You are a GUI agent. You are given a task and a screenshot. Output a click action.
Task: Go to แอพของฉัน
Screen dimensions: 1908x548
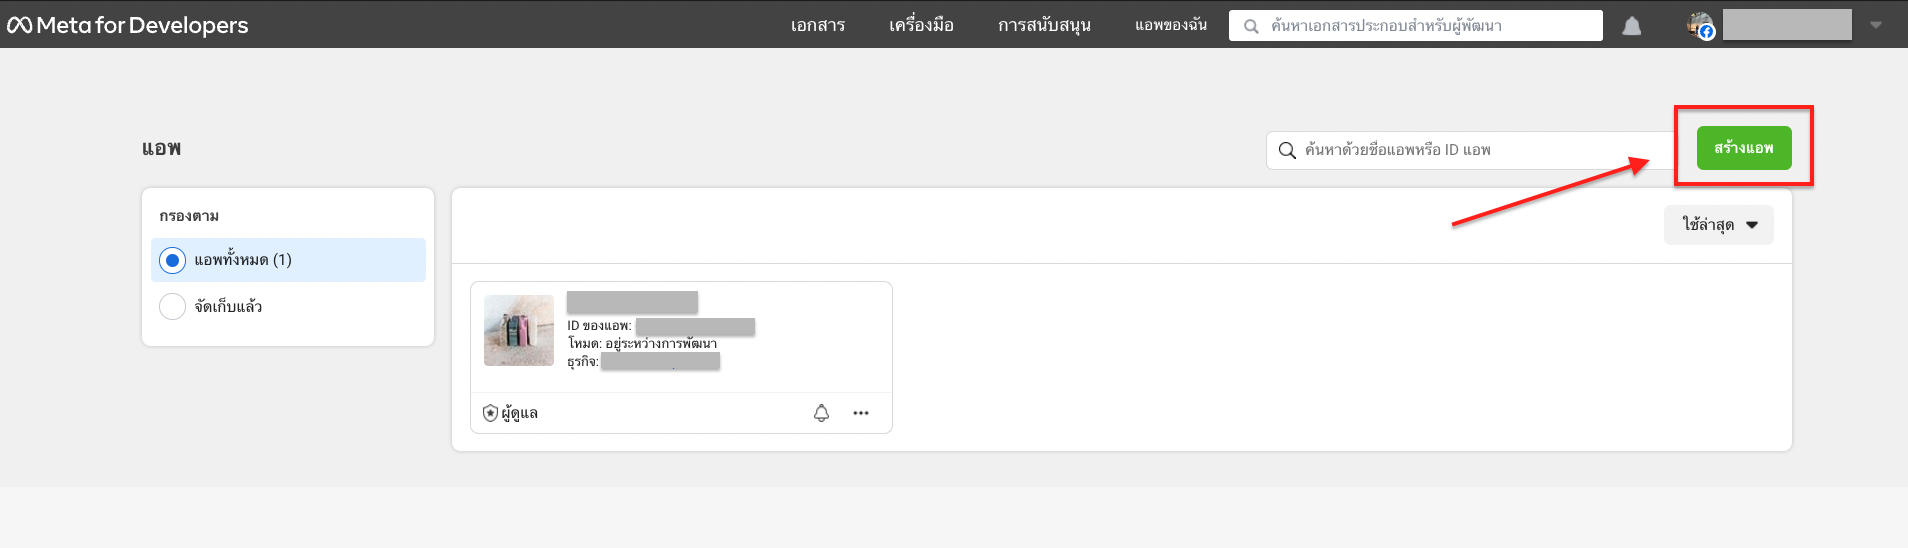click(1170, 25)
